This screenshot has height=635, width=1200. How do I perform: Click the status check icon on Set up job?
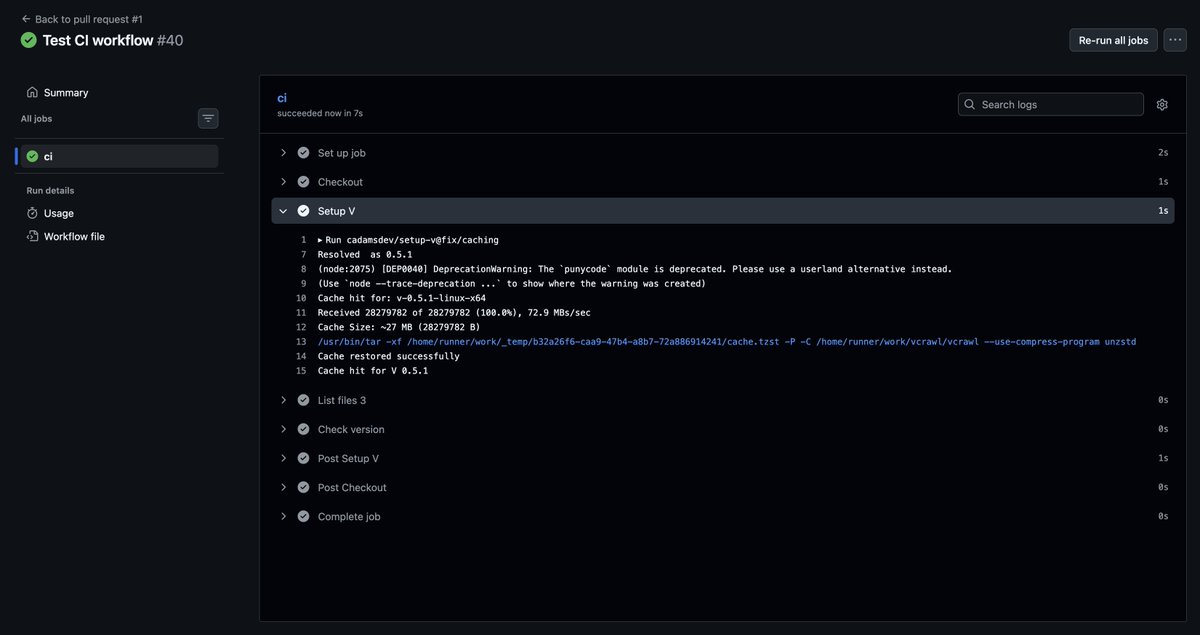coord(303,153)
